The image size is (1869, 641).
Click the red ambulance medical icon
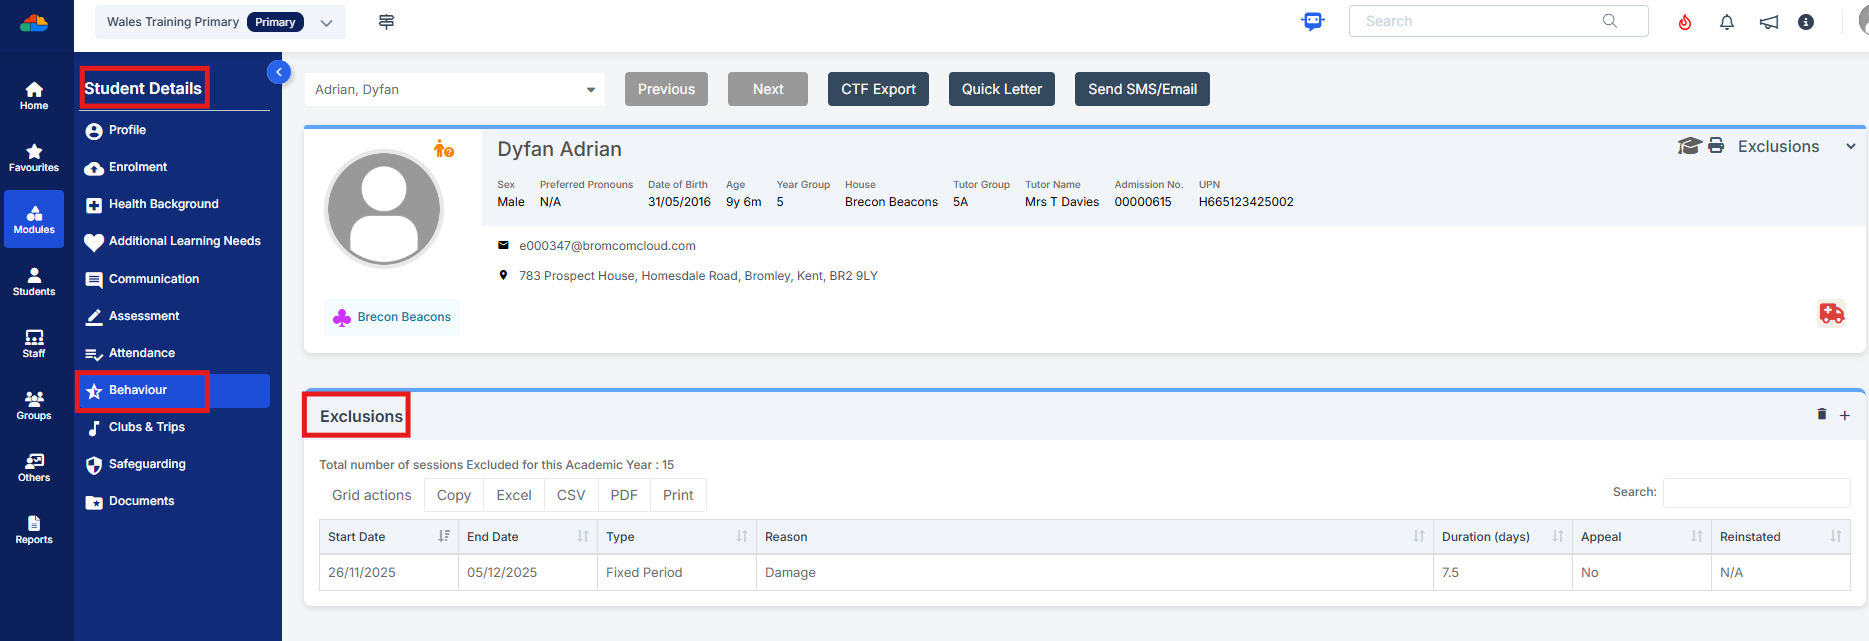1832,314
